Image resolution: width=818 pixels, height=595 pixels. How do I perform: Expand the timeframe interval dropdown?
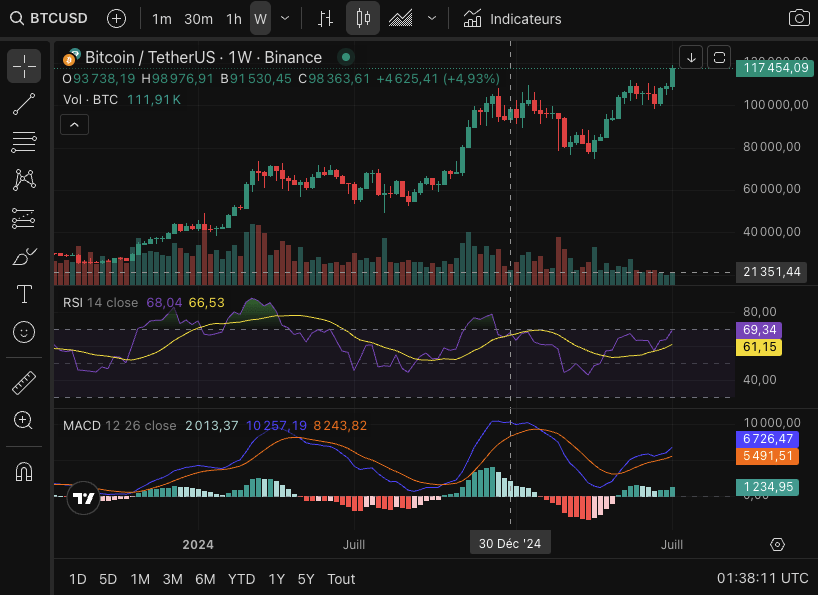[285, 19]
